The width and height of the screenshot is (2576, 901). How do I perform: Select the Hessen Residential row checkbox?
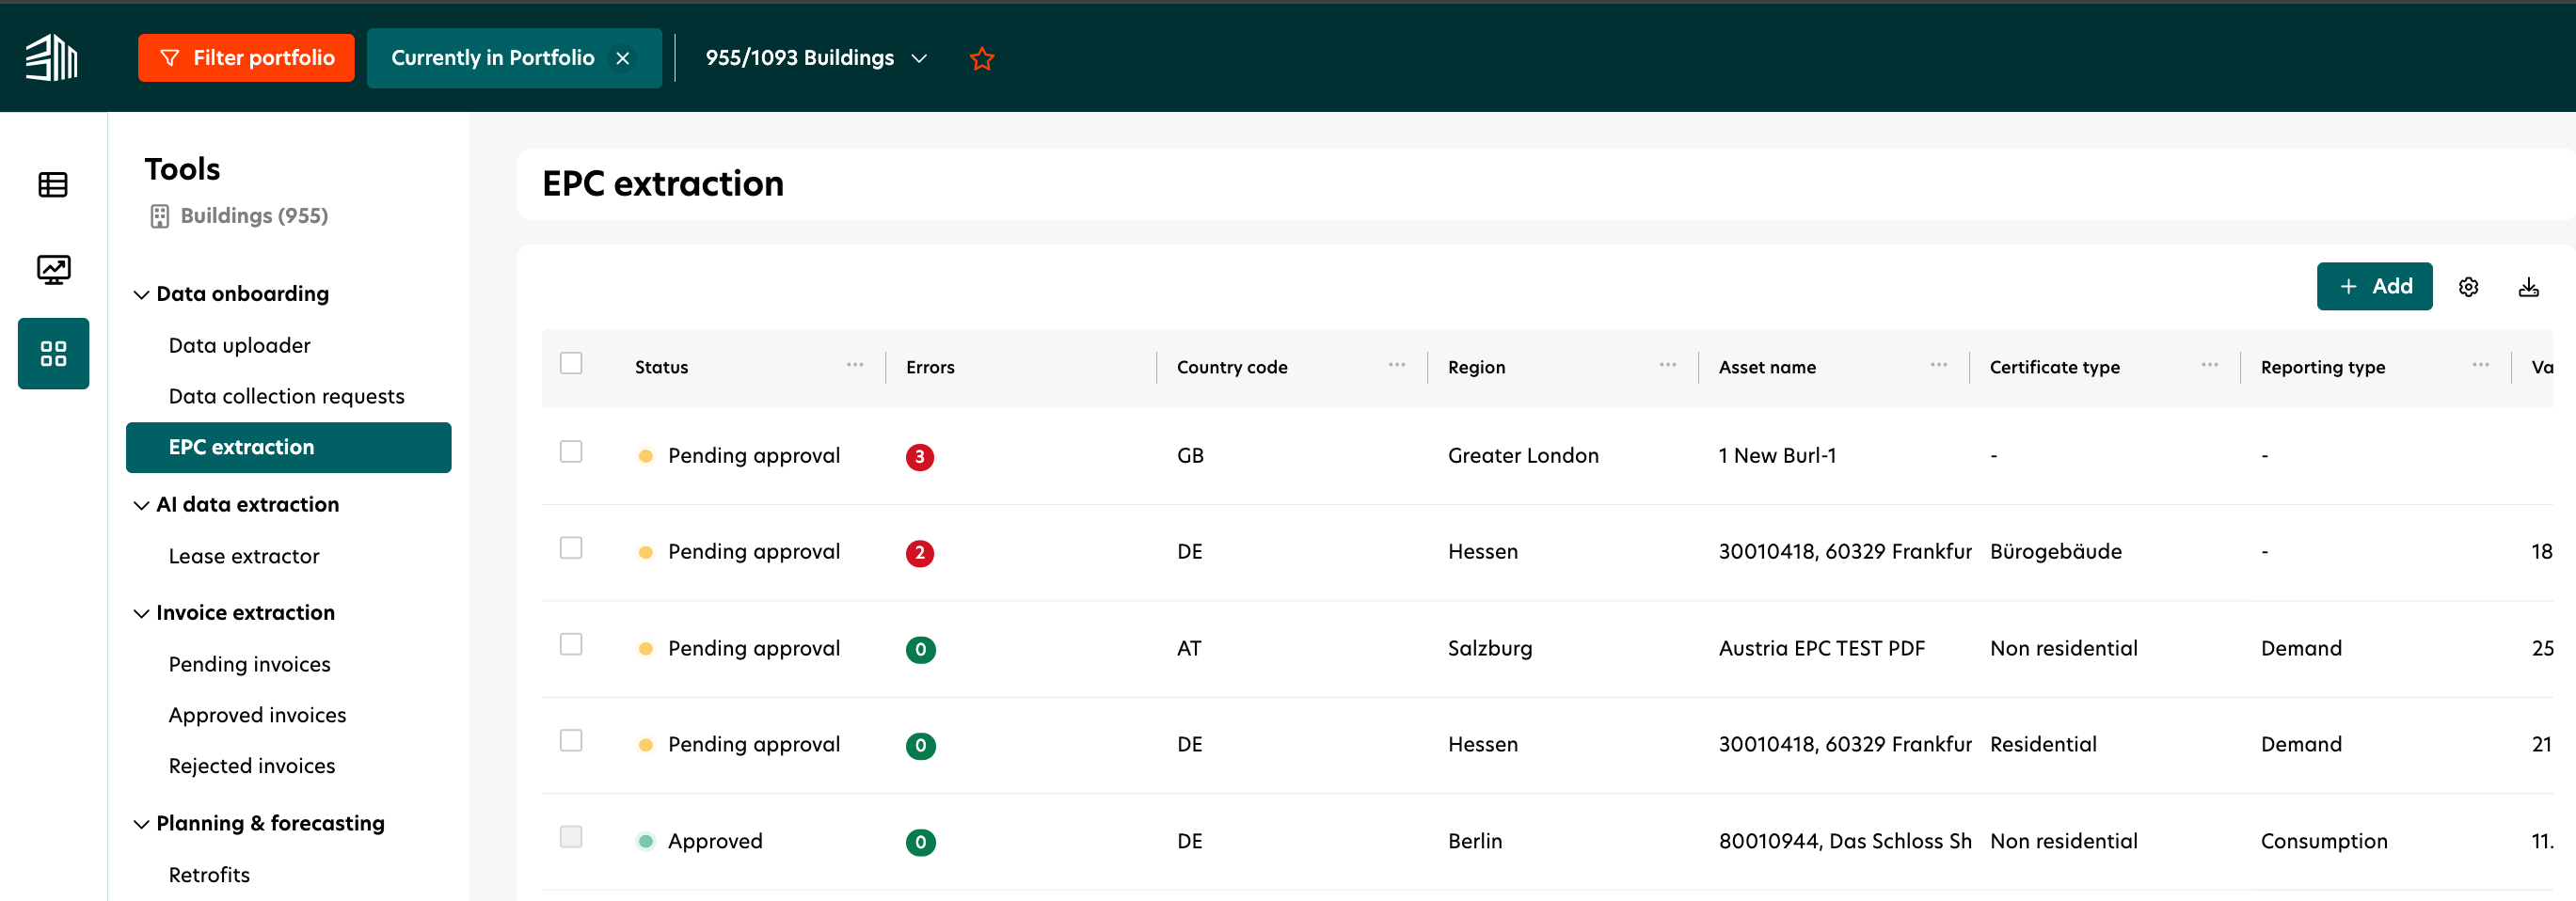coord(571,740)
